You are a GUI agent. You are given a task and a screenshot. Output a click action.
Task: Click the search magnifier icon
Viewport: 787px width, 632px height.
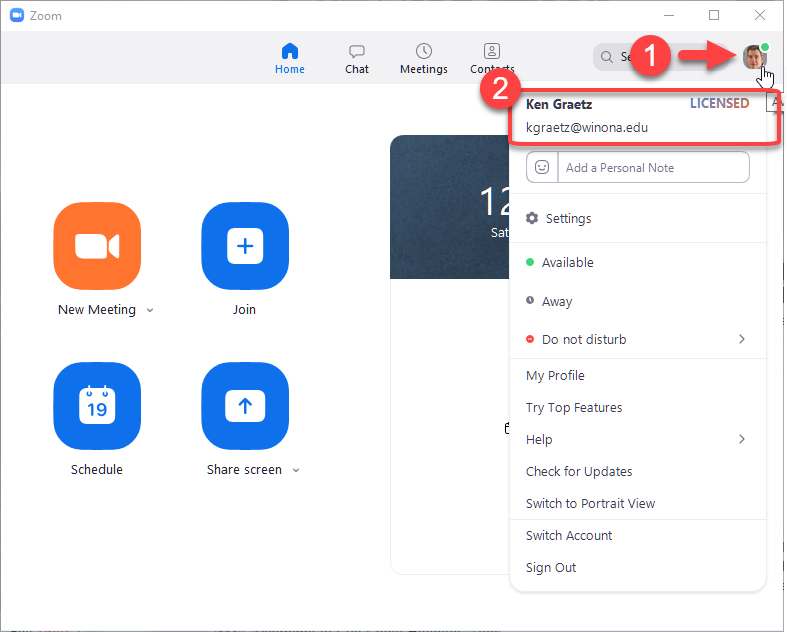pyautogui.click(x=607, y=57)
